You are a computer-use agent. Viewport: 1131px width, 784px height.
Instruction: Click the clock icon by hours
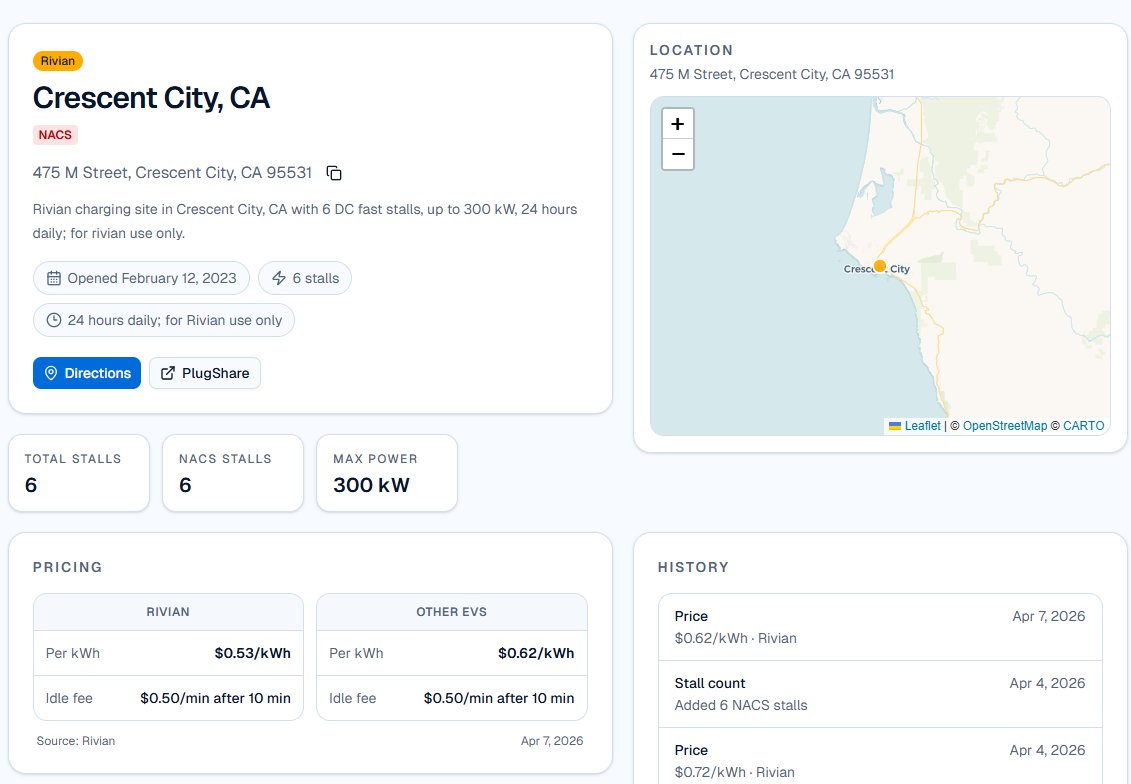coord(53,320)
